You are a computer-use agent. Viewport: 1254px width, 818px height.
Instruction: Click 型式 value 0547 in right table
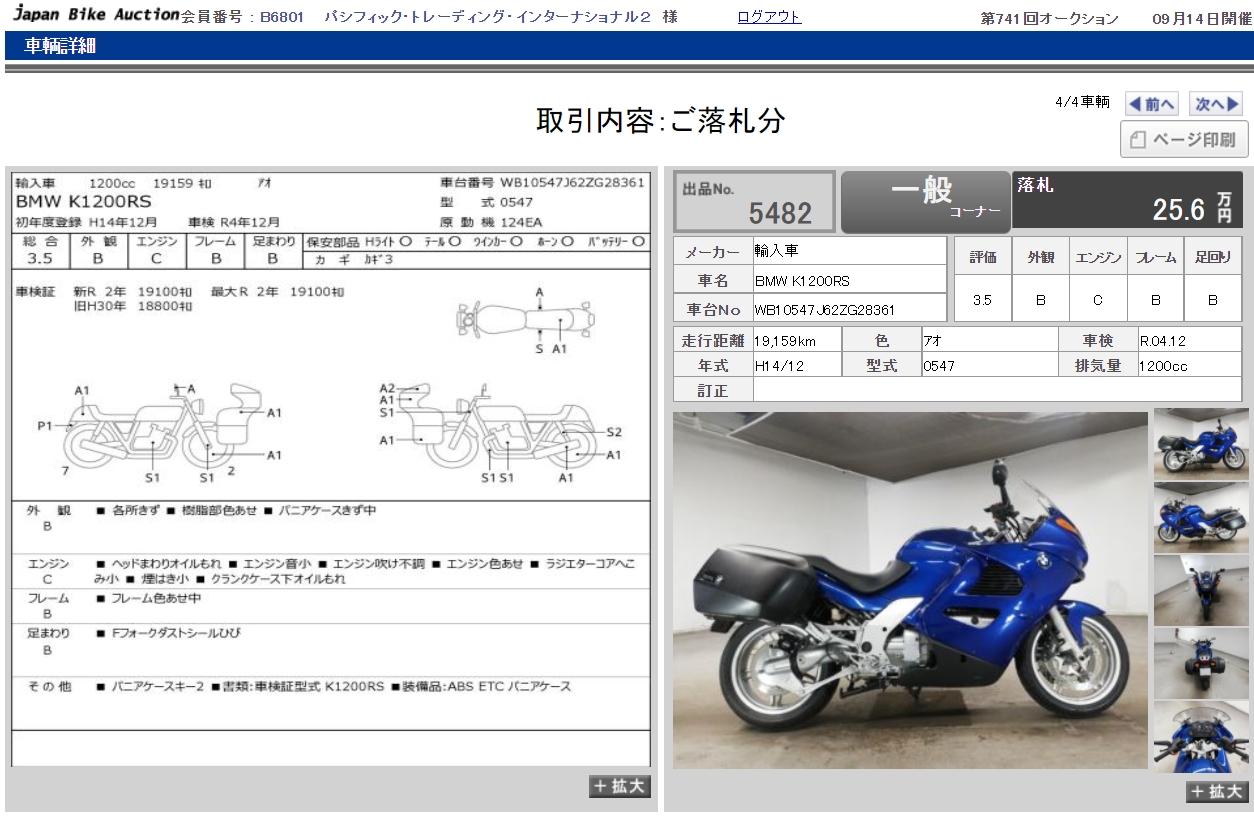(939, 366)
